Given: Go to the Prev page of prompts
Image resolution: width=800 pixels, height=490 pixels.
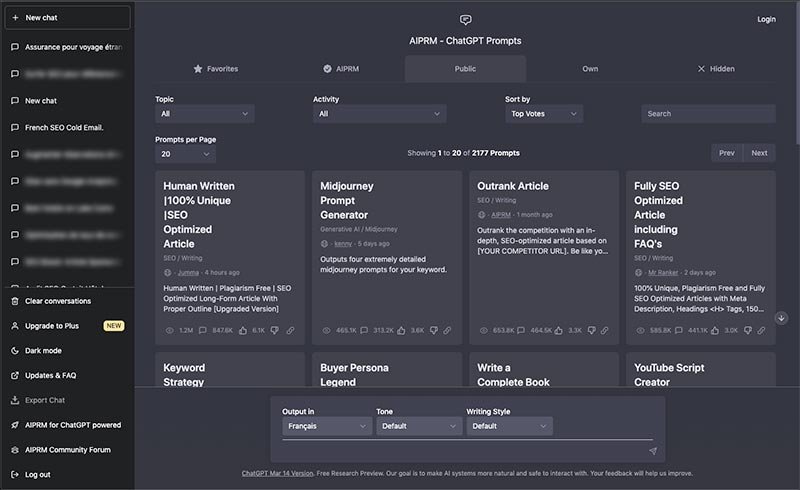Looking at the screenshot, I should click(x=727, y=153).
